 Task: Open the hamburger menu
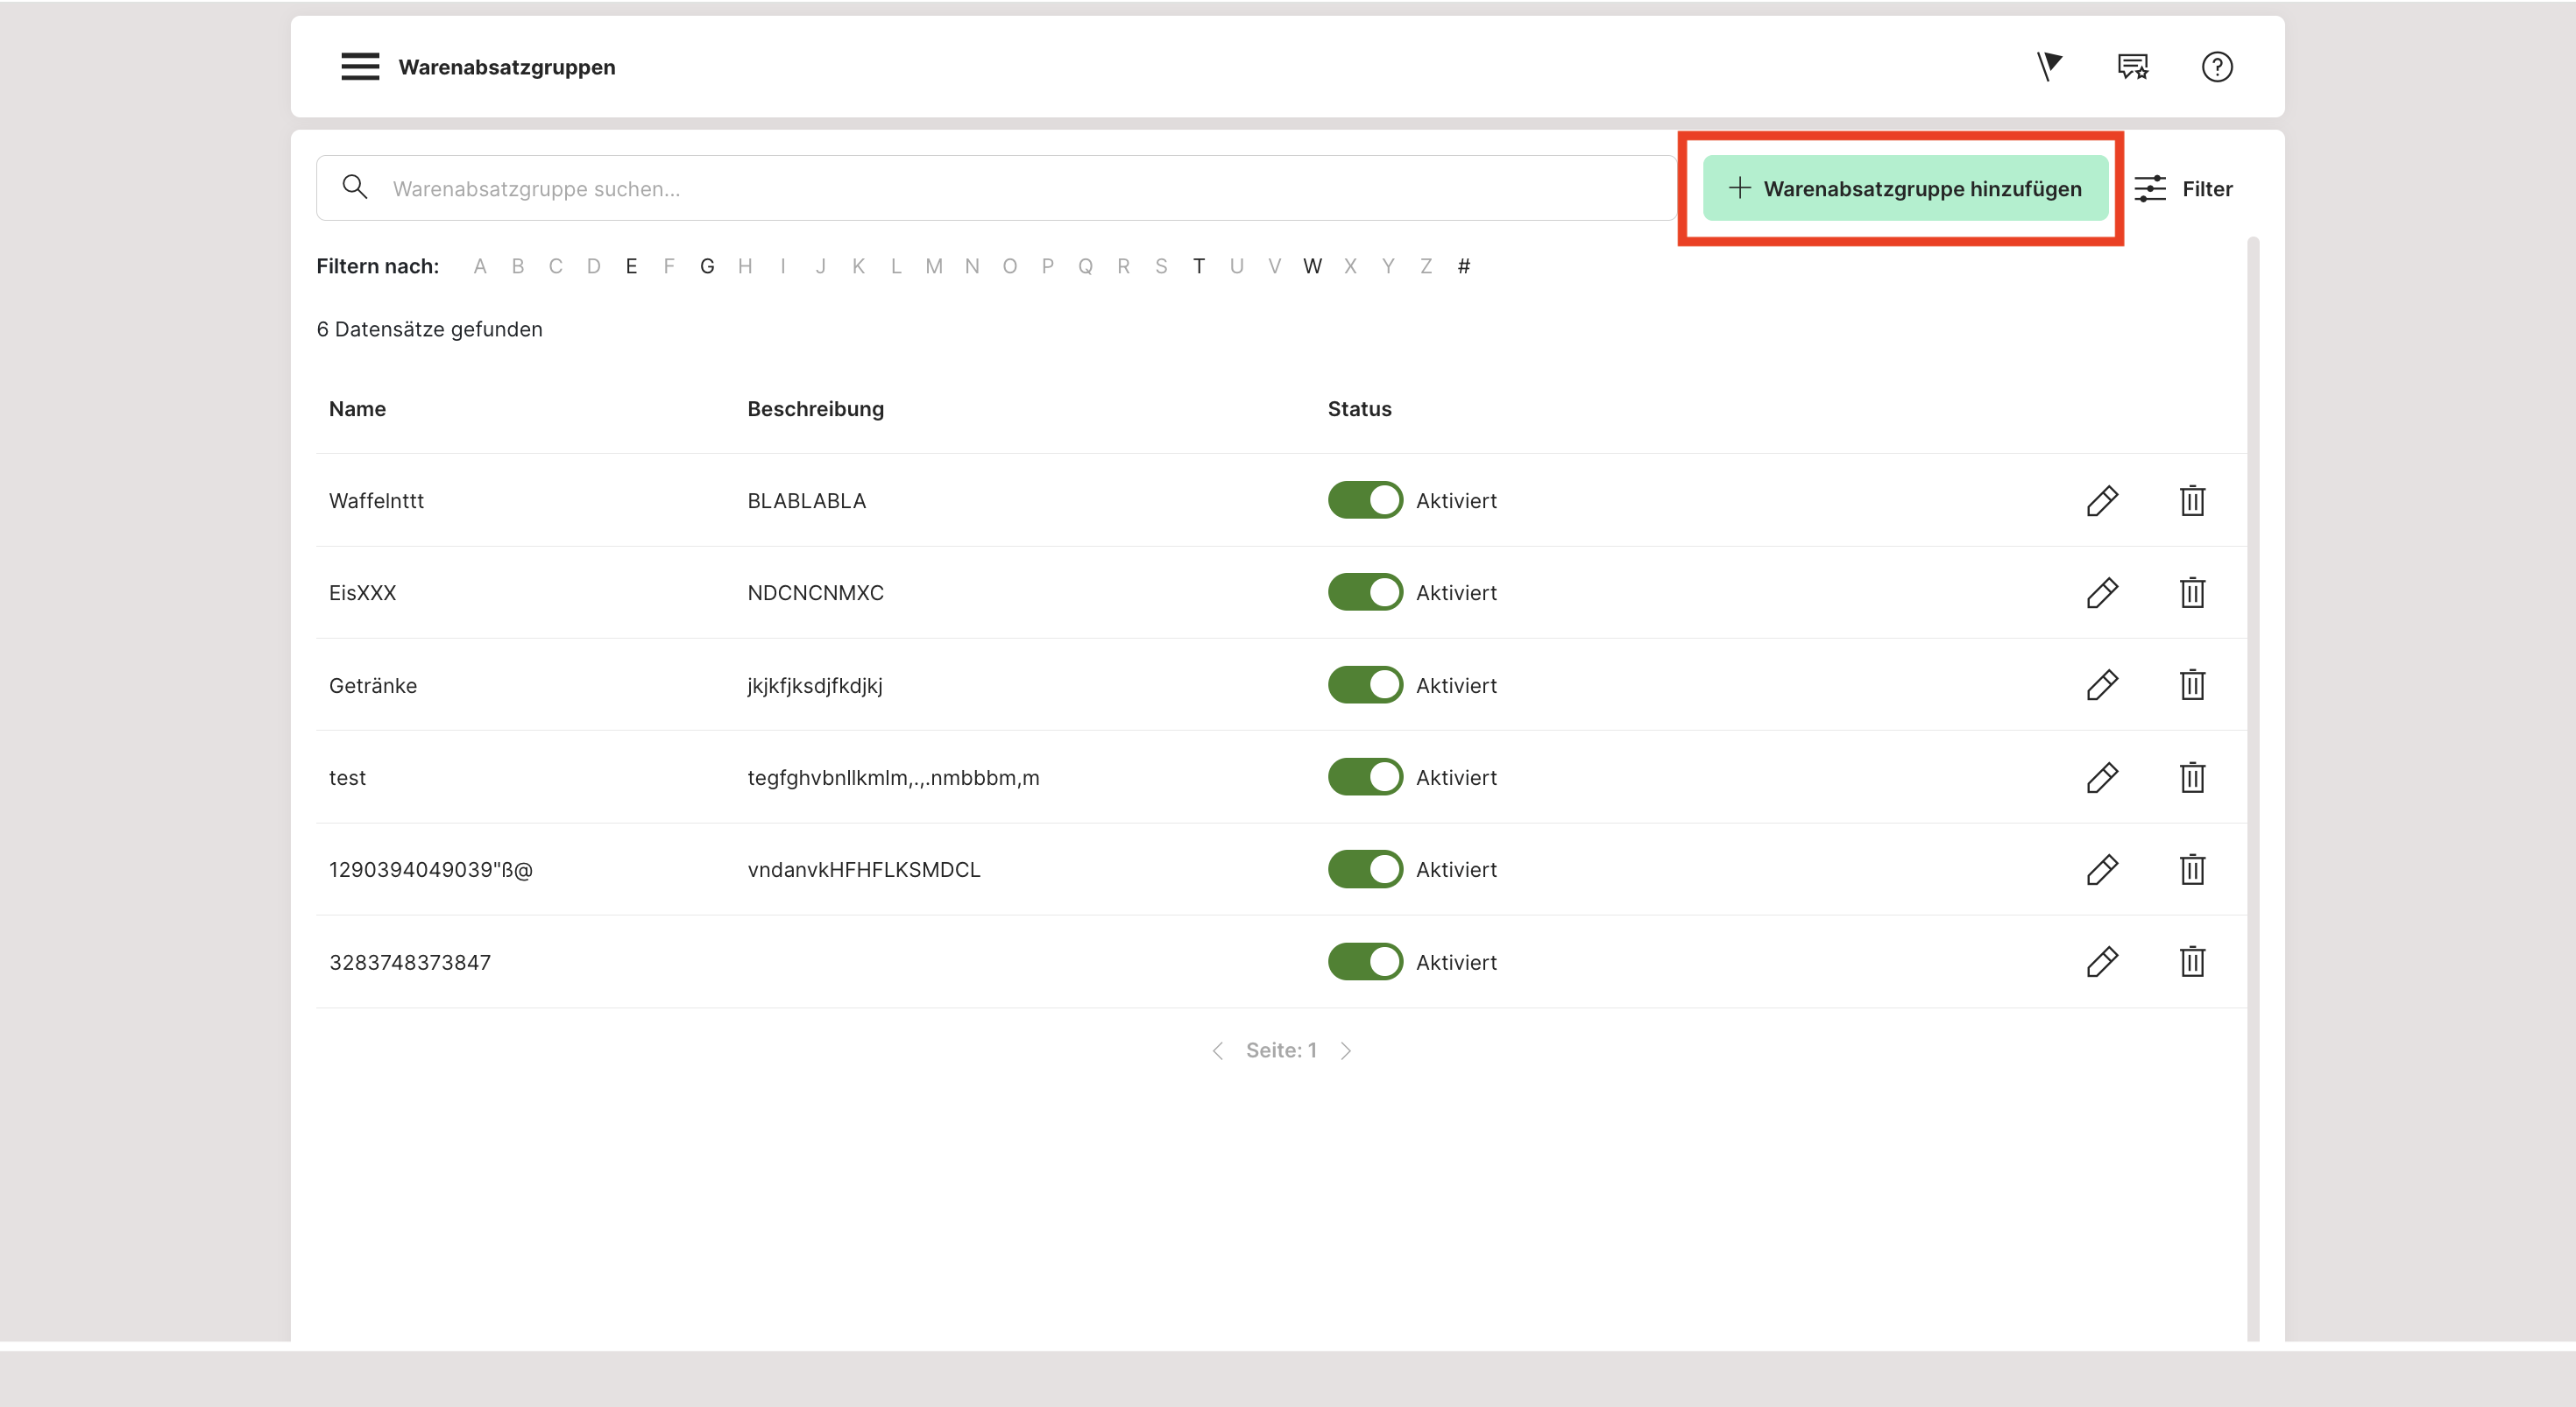360,67
